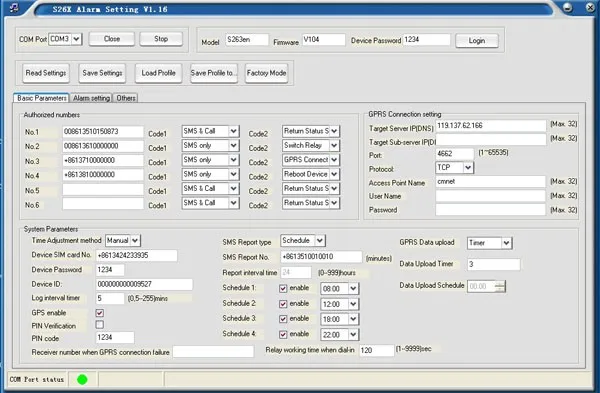Click the Target Sub-server IP field
The image size is (600, 393).
pos(491,140)
